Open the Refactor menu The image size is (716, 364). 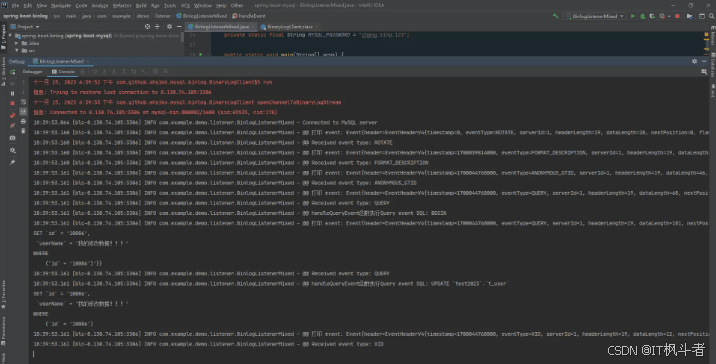coord(122,5)
